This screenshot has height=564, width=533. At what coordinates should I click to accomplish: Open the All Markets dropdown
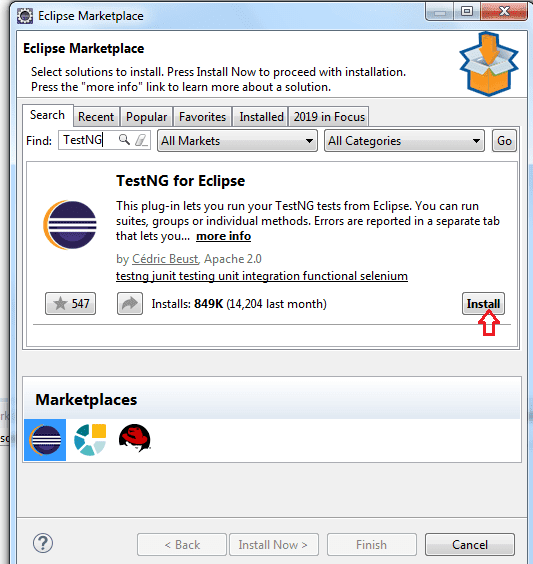237,141
